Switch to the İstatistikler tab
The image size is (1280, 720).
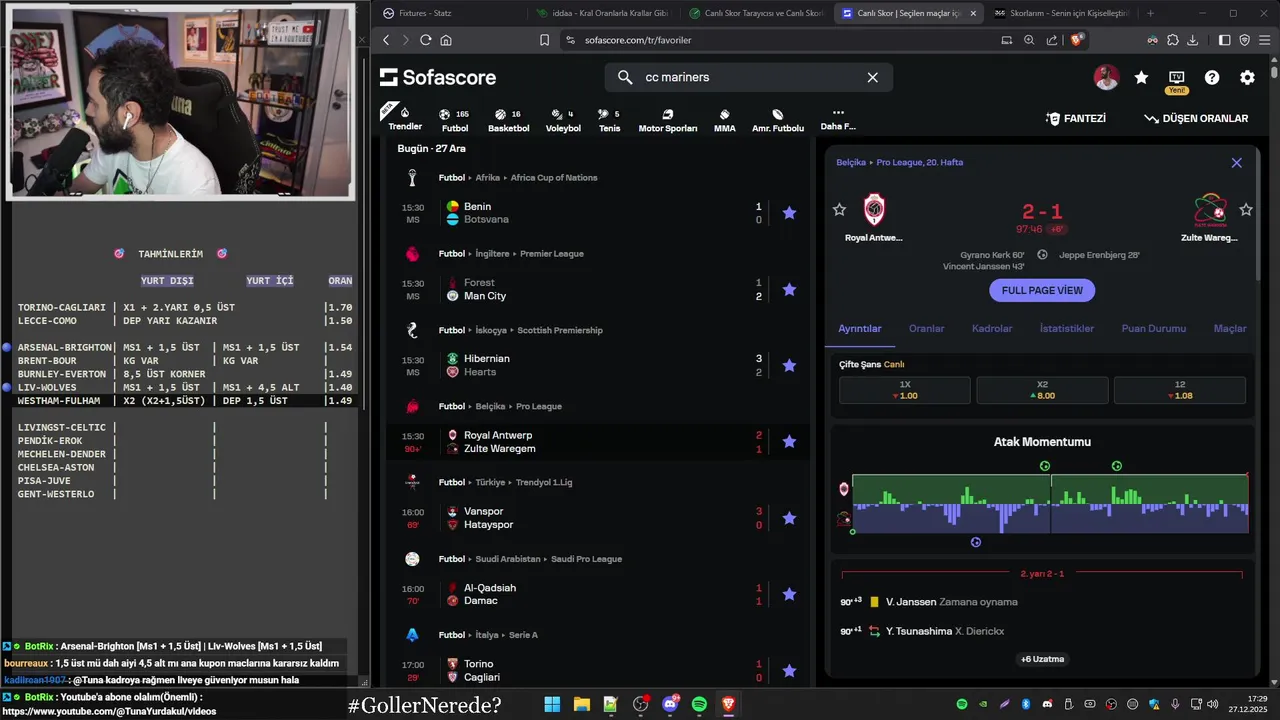coord(1067,329)
